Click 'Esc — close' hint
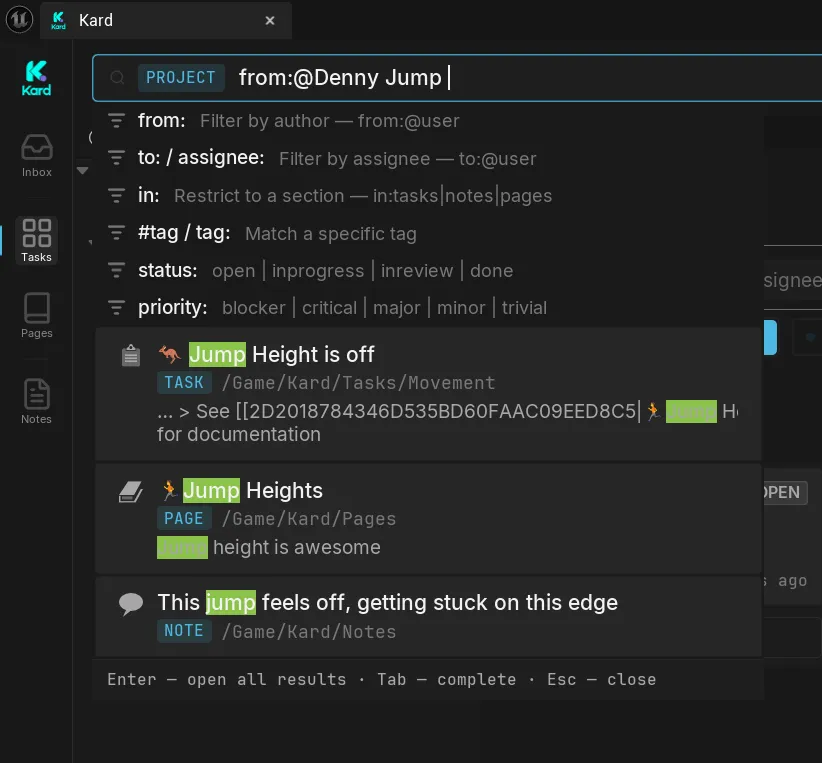 click(x=601, y=679)
